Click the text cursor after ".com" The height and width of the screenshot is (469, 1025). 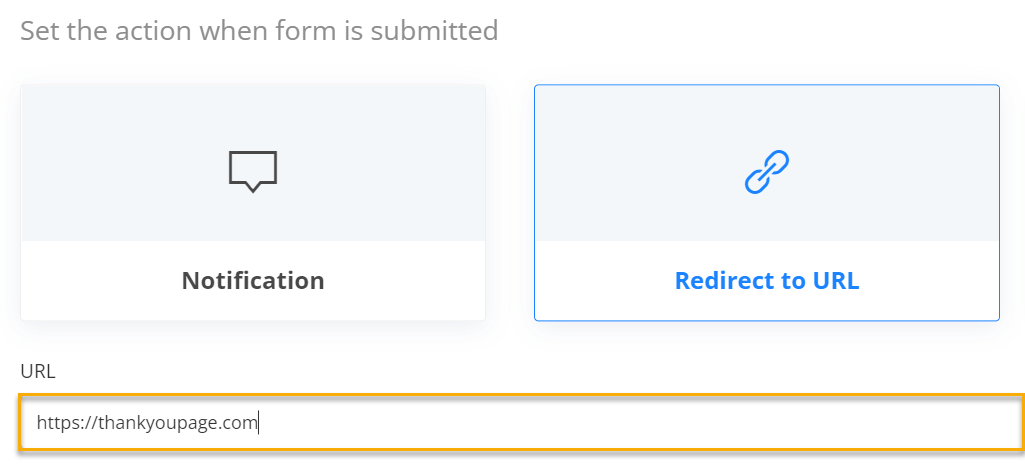click(x=260, y=423)
